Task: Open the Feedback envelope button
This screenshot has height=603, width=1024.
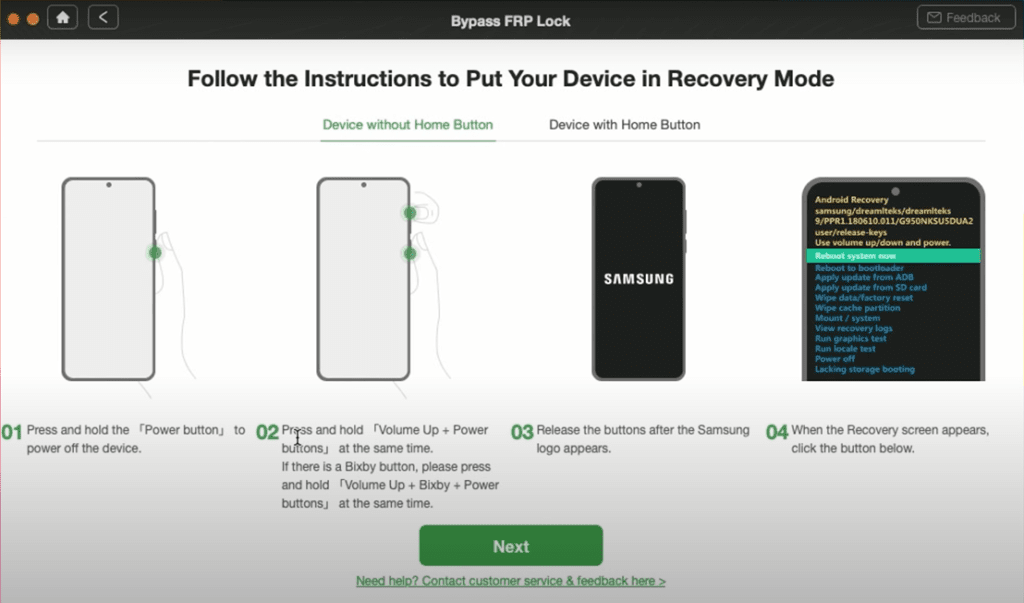Action: point(966,18)
